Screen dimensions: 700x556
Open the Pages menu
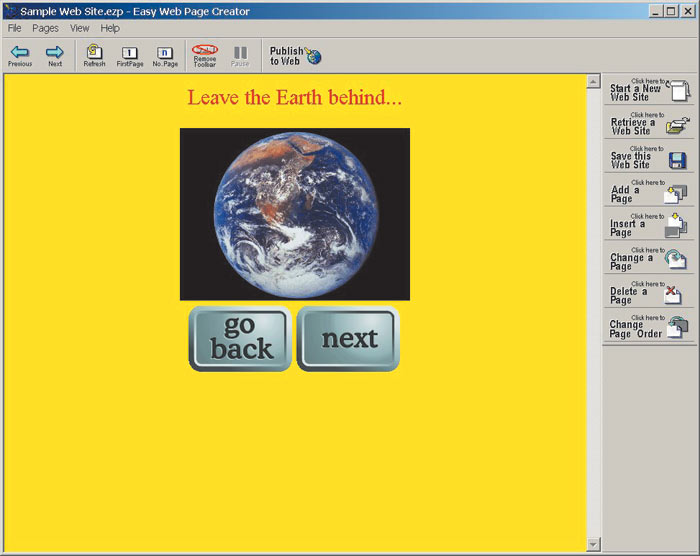[x=45, y=28]
